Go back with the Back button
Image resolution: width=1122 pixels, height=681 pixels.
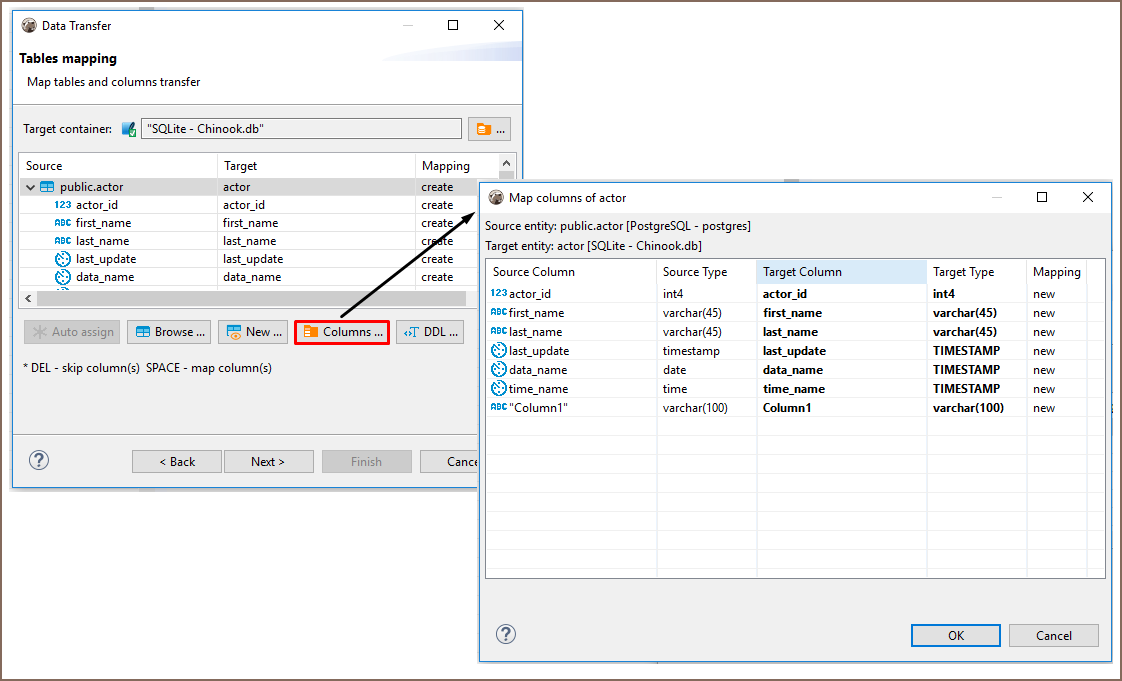pos(177,461)
